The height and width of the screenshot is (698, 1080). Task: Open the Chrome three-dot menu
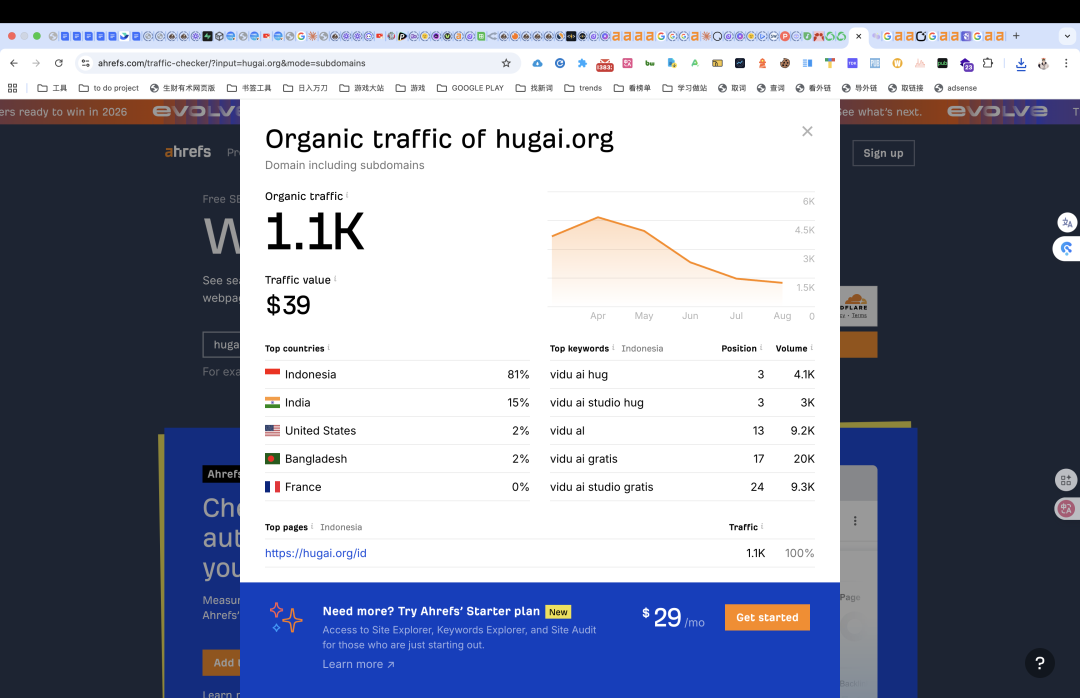click(x=1066, y=63)
